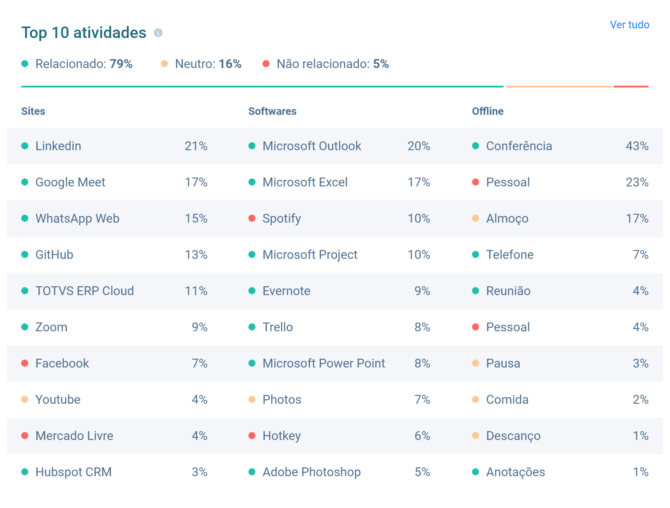Click the green portion of the progress bar
This screenshot has width=670, height=508.
click(x=260, y=87)
